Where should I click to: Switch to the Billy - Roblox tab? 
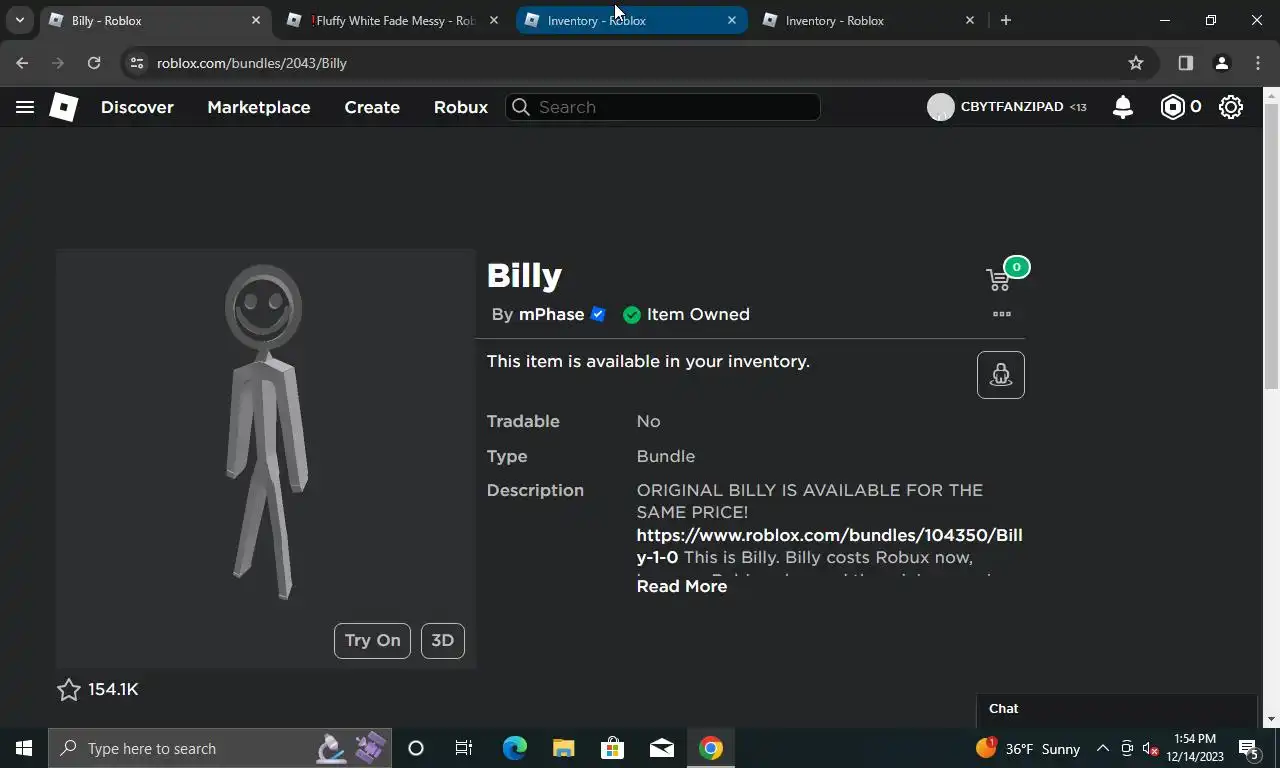155,20
